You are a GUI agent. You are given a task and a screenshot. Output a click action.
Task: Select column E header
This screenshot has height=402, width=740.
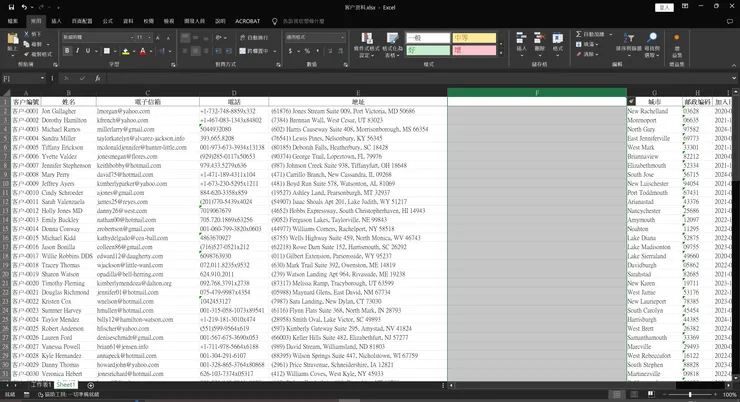358,92
